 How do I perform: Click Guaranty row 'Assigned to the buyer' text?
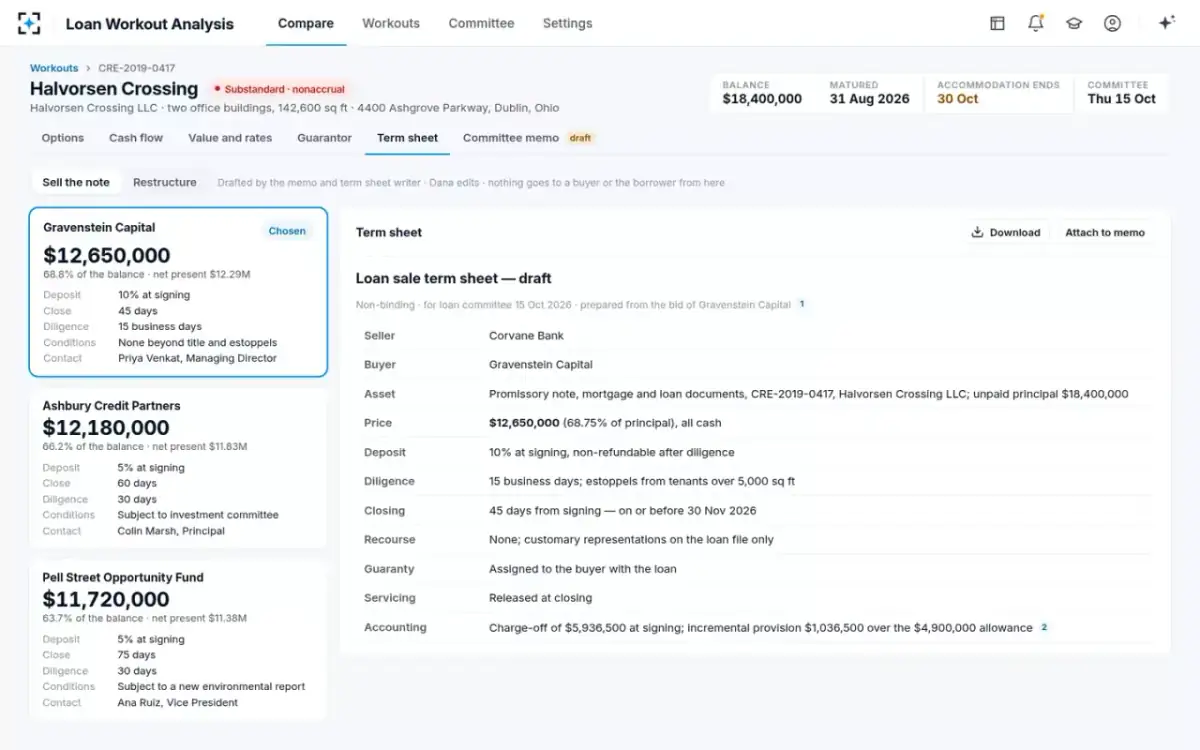tap(583, 569)
